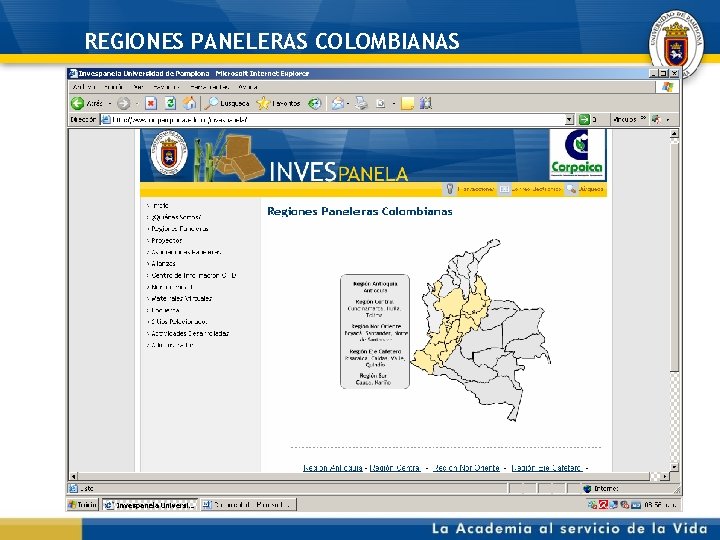Open the Herramientas menu
Viewport: 720px width, 540px height.
click(x=209, y=87)
